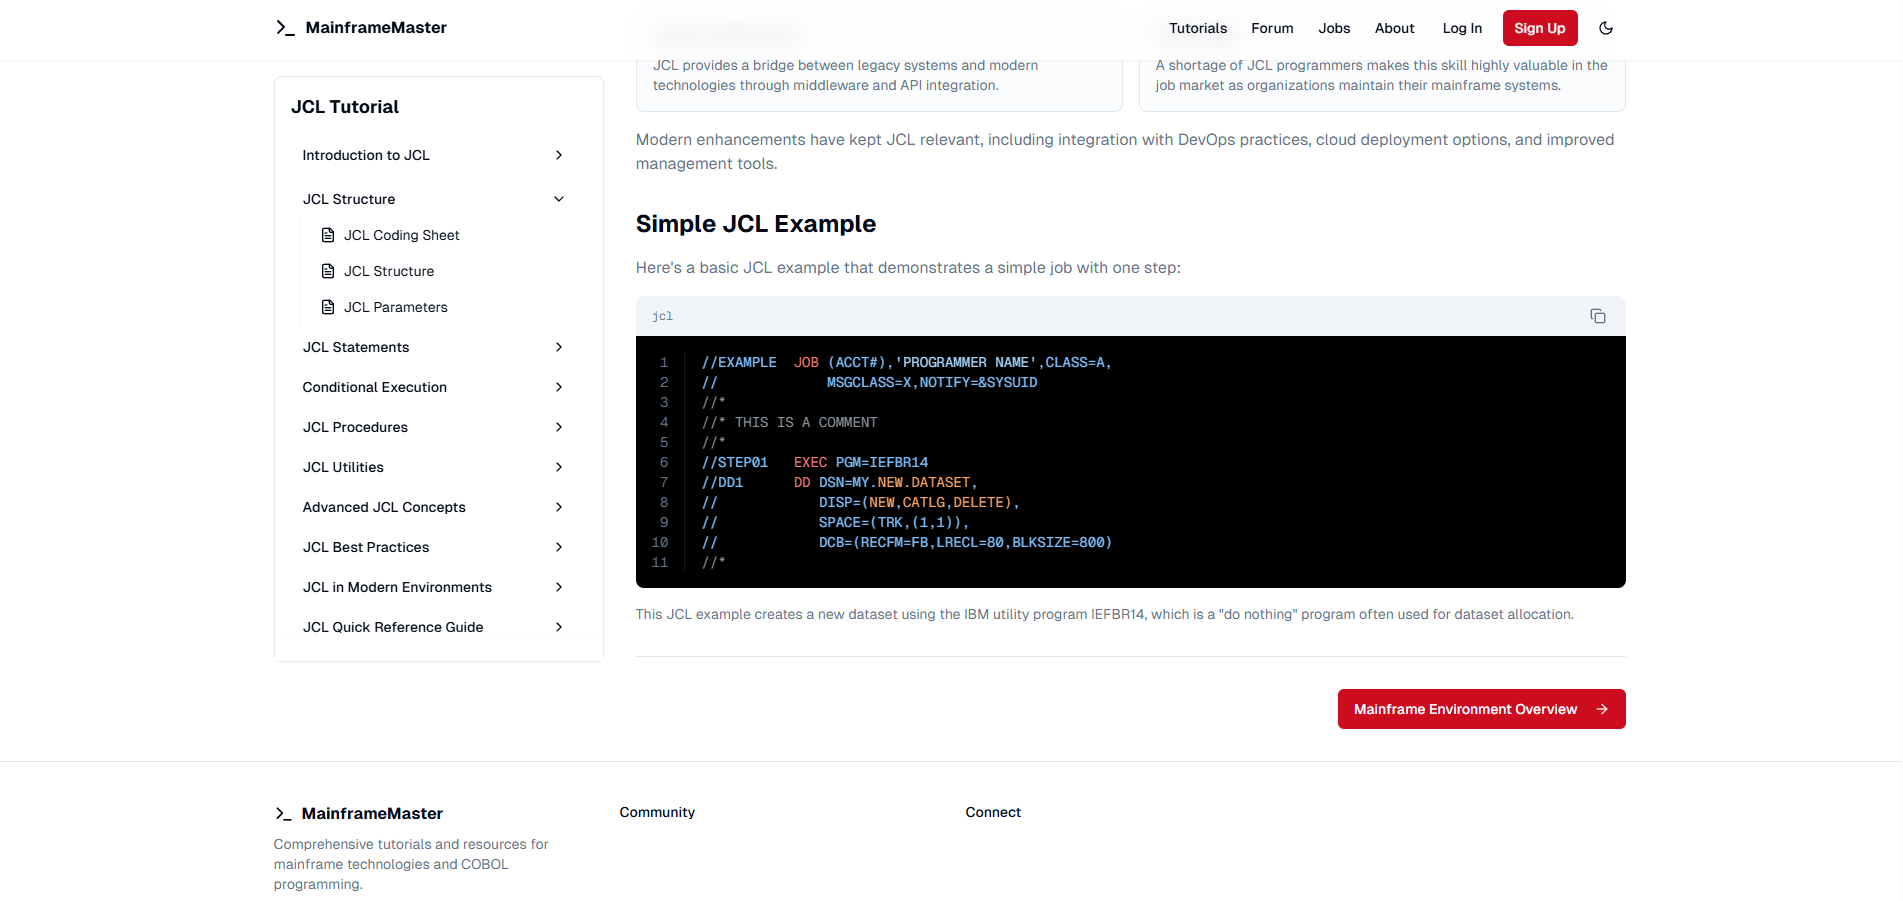The image size is (1903, 901).
Task: Click the arrow icon in Mainframe Environment Overview button
Action: [1601, 709]
